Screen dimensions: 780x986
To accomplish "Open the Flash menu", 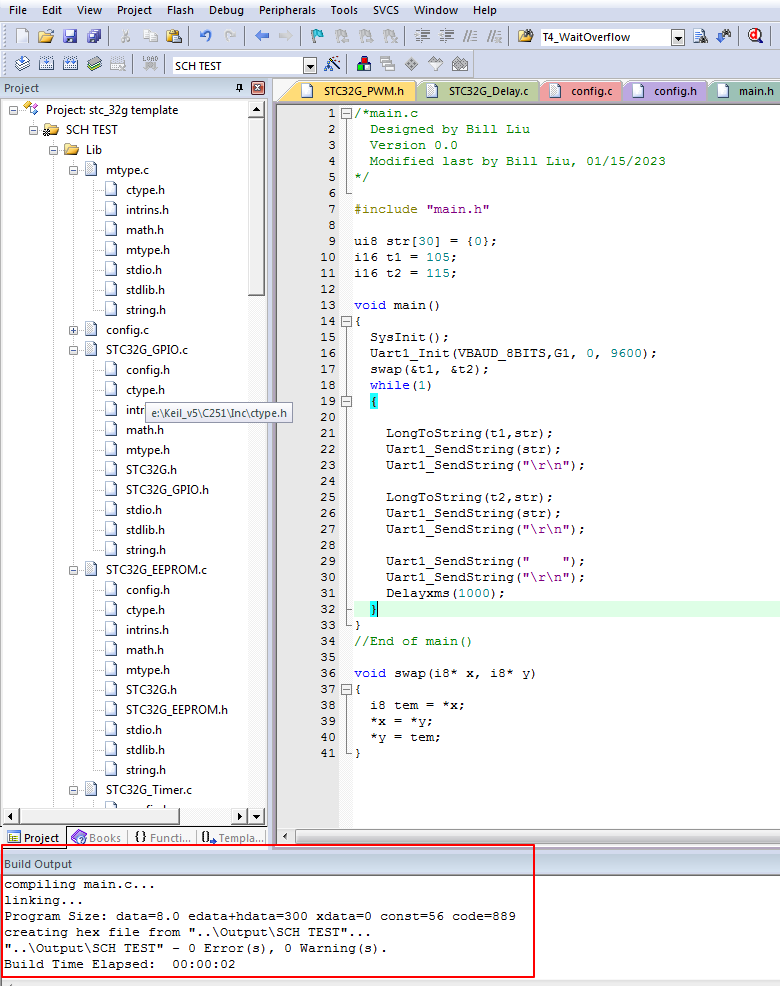I will click(x=180, y=10).
